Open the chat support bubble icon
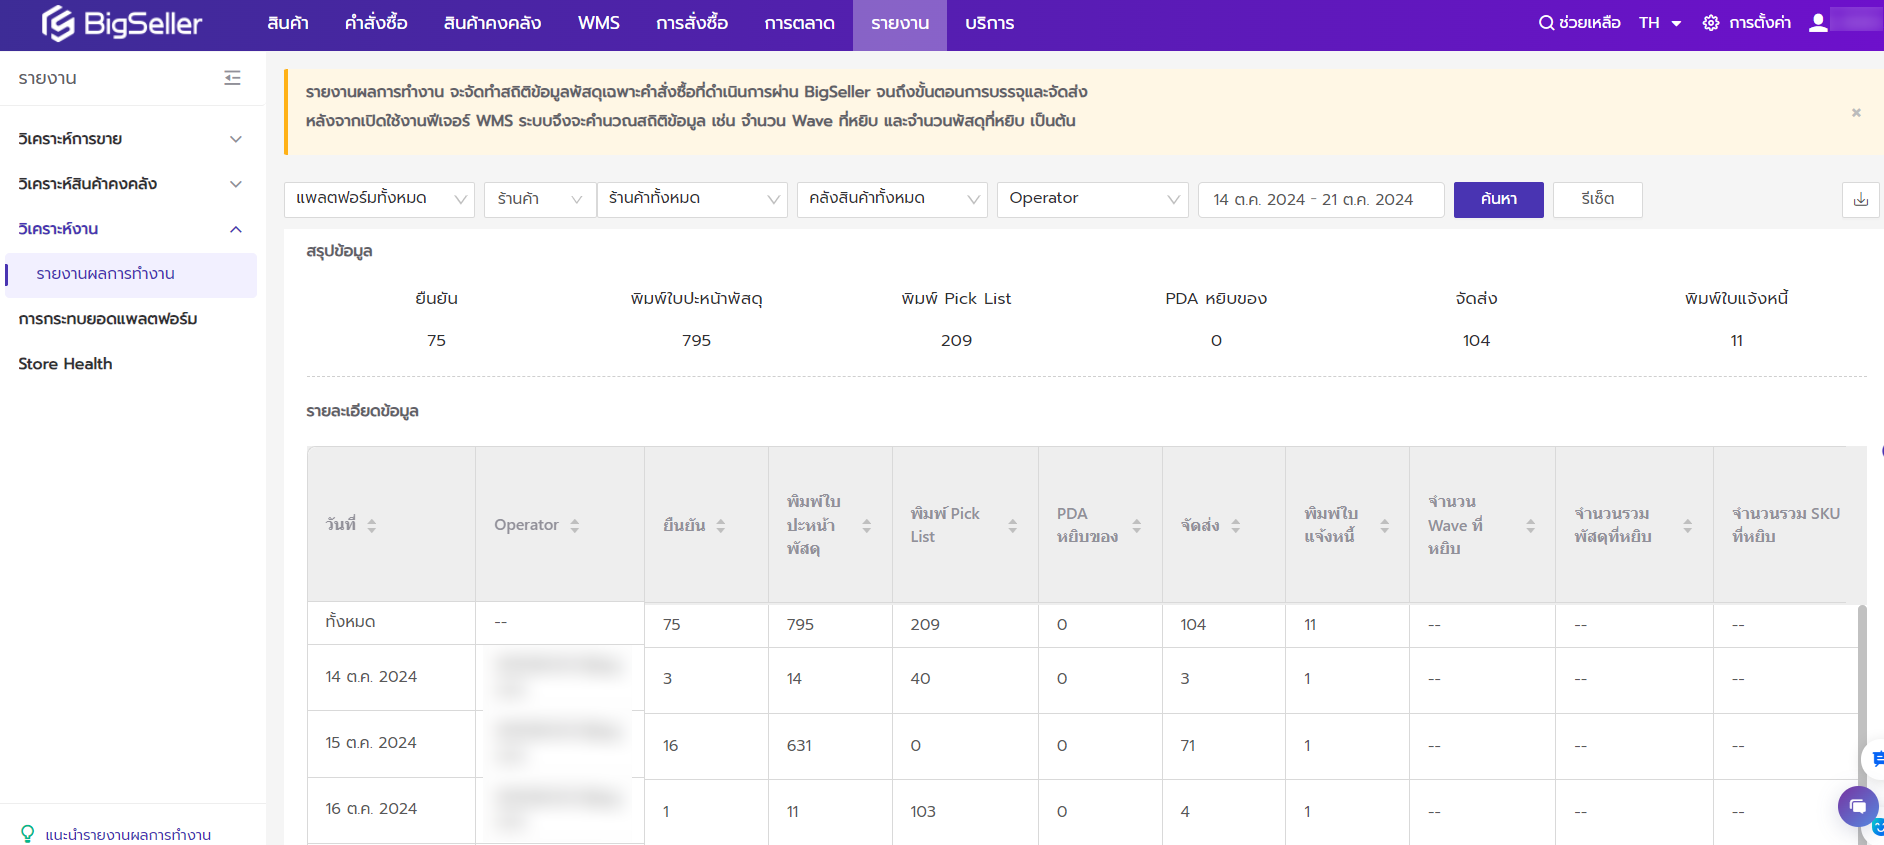Image resolution: width=1884 pixels, height=845 pixels. pos(1857,806)
